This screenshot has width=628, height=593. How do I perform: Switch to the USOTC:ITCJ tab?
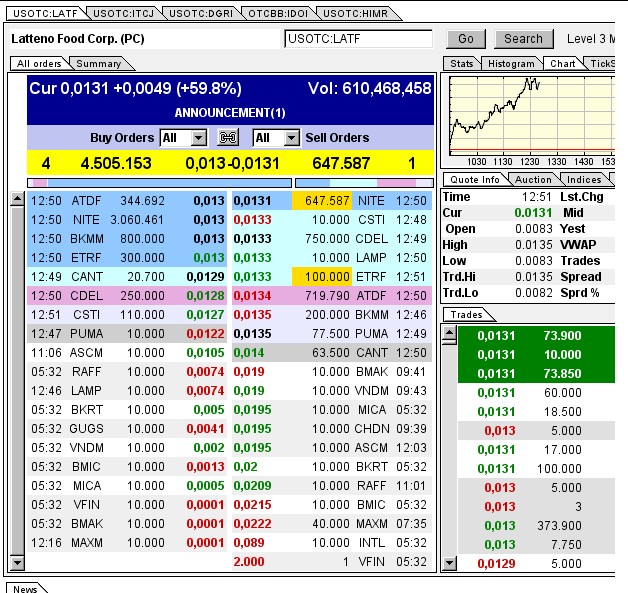click(x=123, y=14)
